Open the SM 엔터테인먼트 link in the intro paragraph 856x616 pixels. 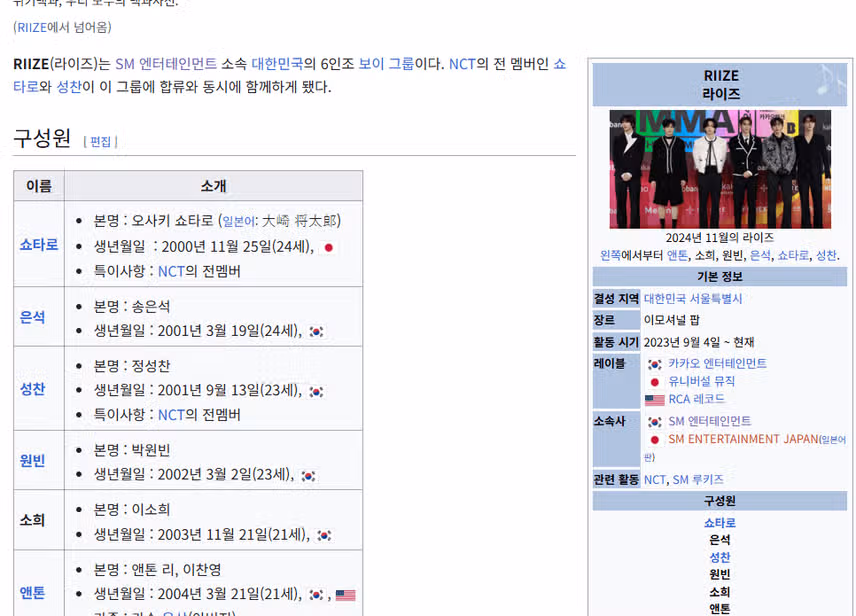point(166,64)
